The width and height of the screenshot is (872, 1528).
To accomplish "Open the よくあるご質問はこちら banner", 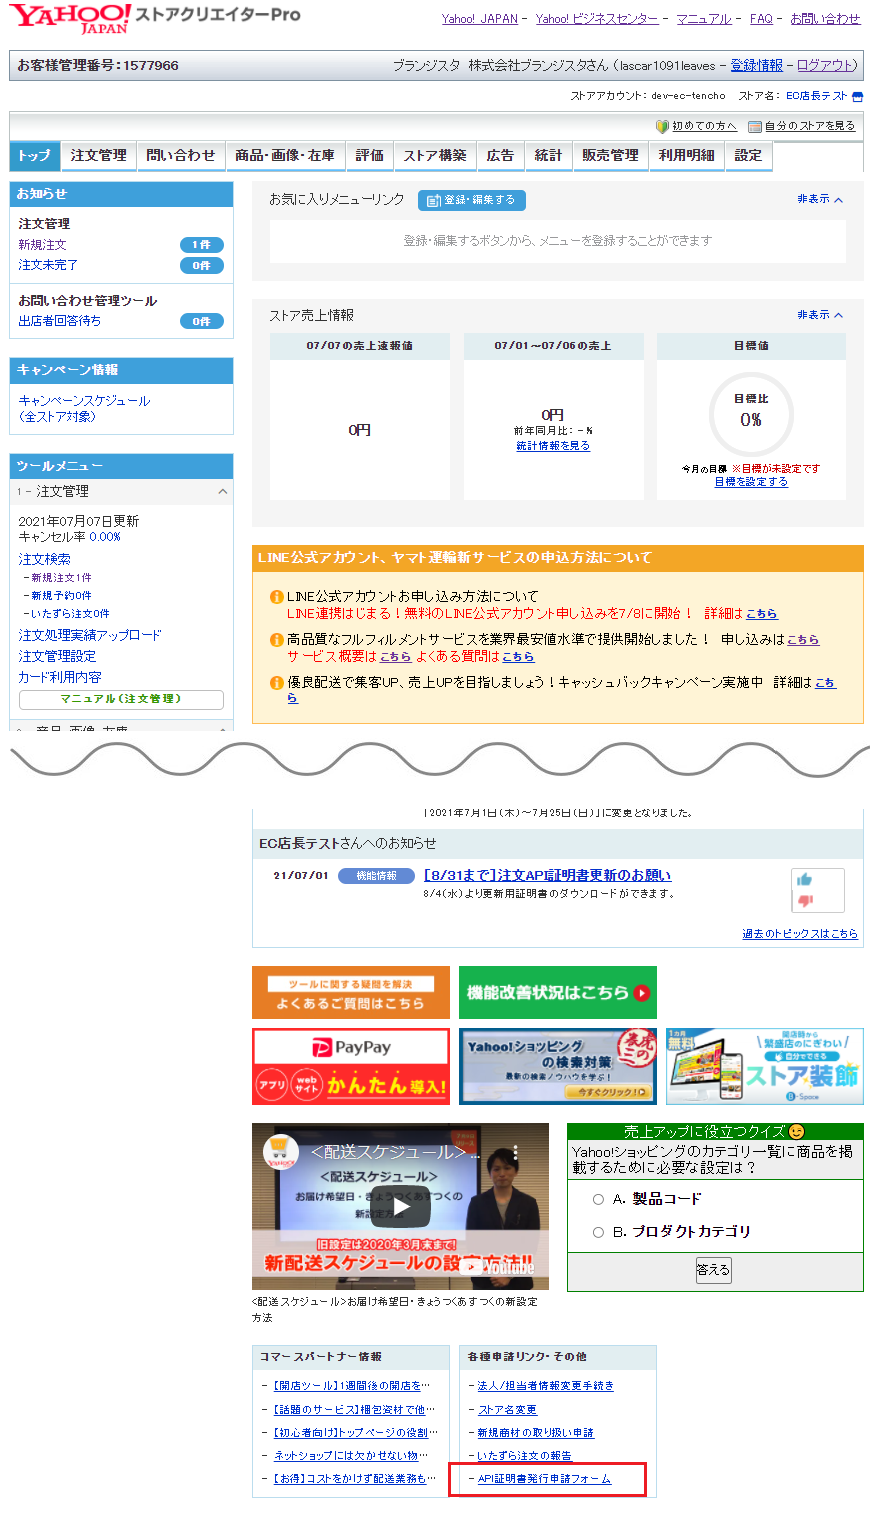I will [351, 993].
